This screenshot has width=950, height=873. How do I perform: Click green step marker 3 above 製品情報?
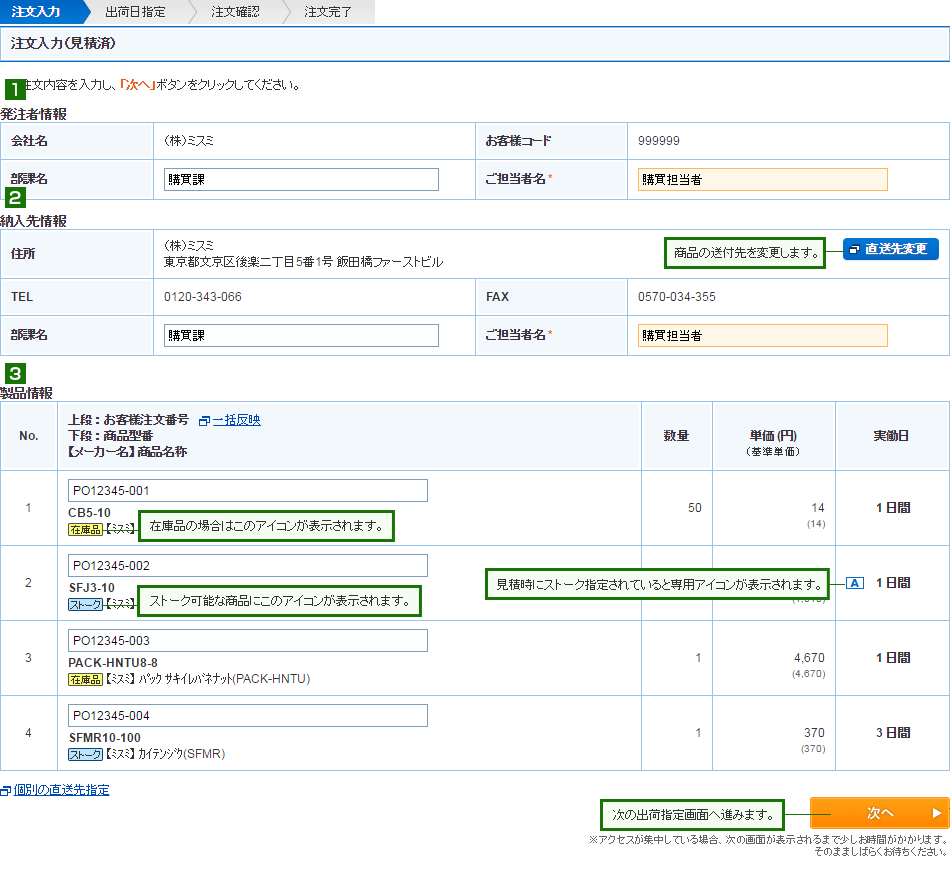pos(15,373)
